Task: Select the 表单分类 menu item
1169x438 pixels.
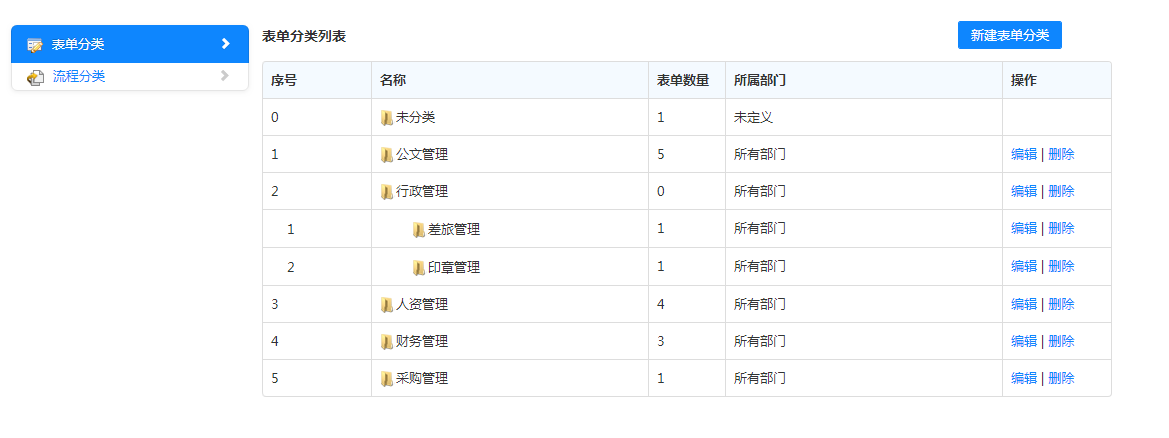Action: coord(78,44)
